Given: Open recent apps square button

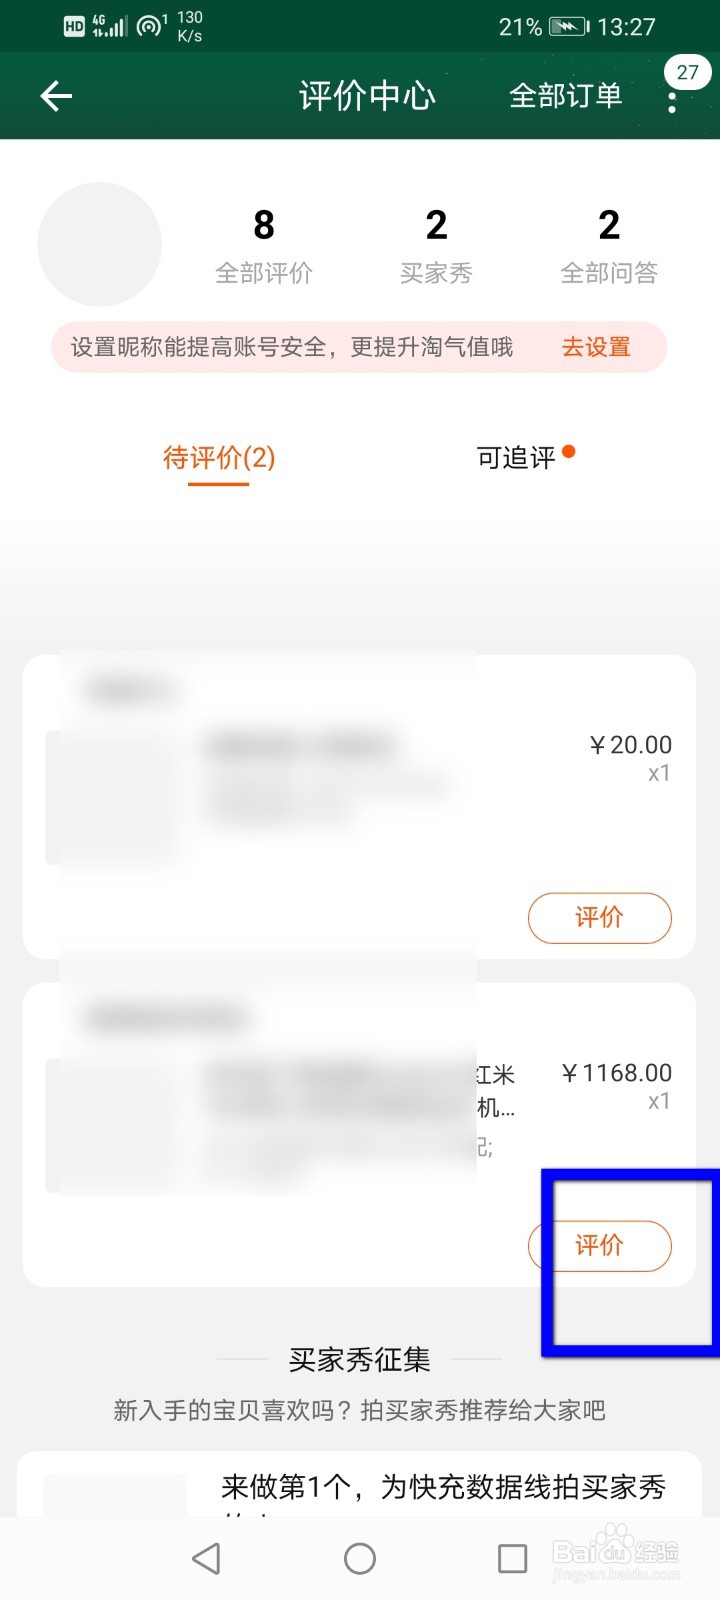Looking at the screenshot, I should 512,1558.
